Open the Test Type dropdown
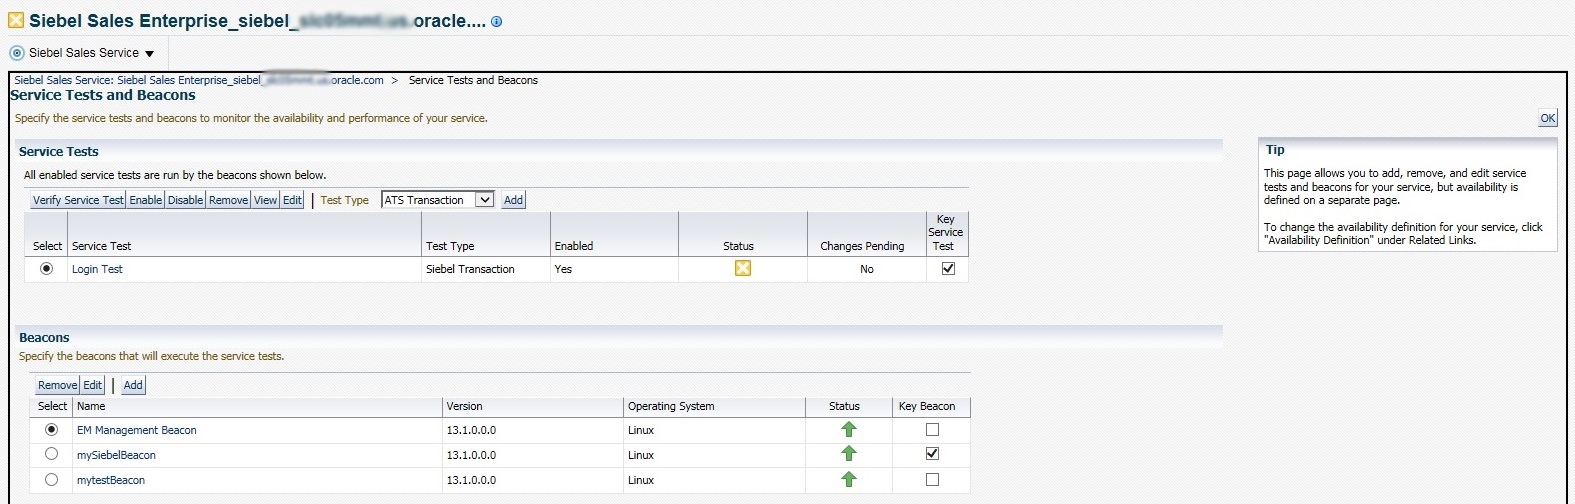1575x504 pixels. point(438,200)
